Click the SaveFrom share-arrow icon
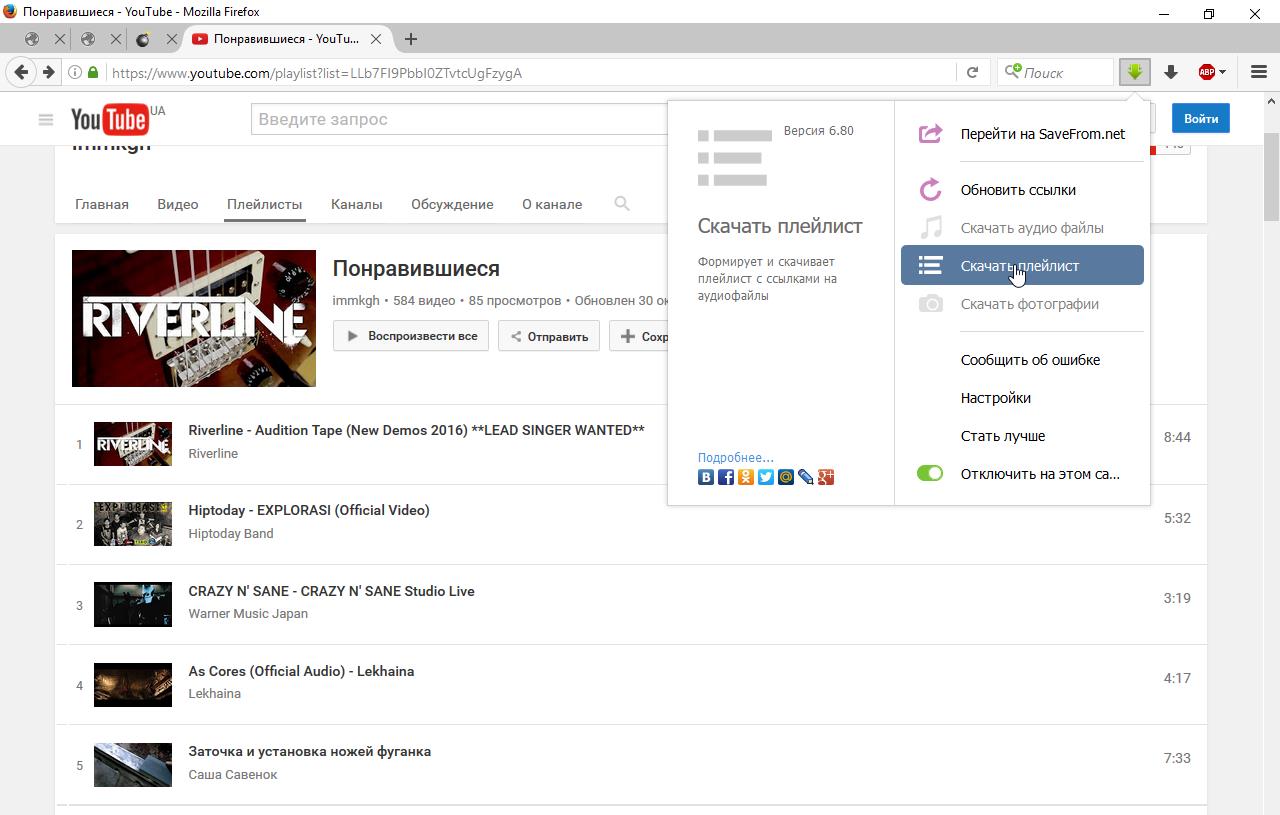Image resolution: width=1280 pixels, height=815 pixels. tap(931, 133)
